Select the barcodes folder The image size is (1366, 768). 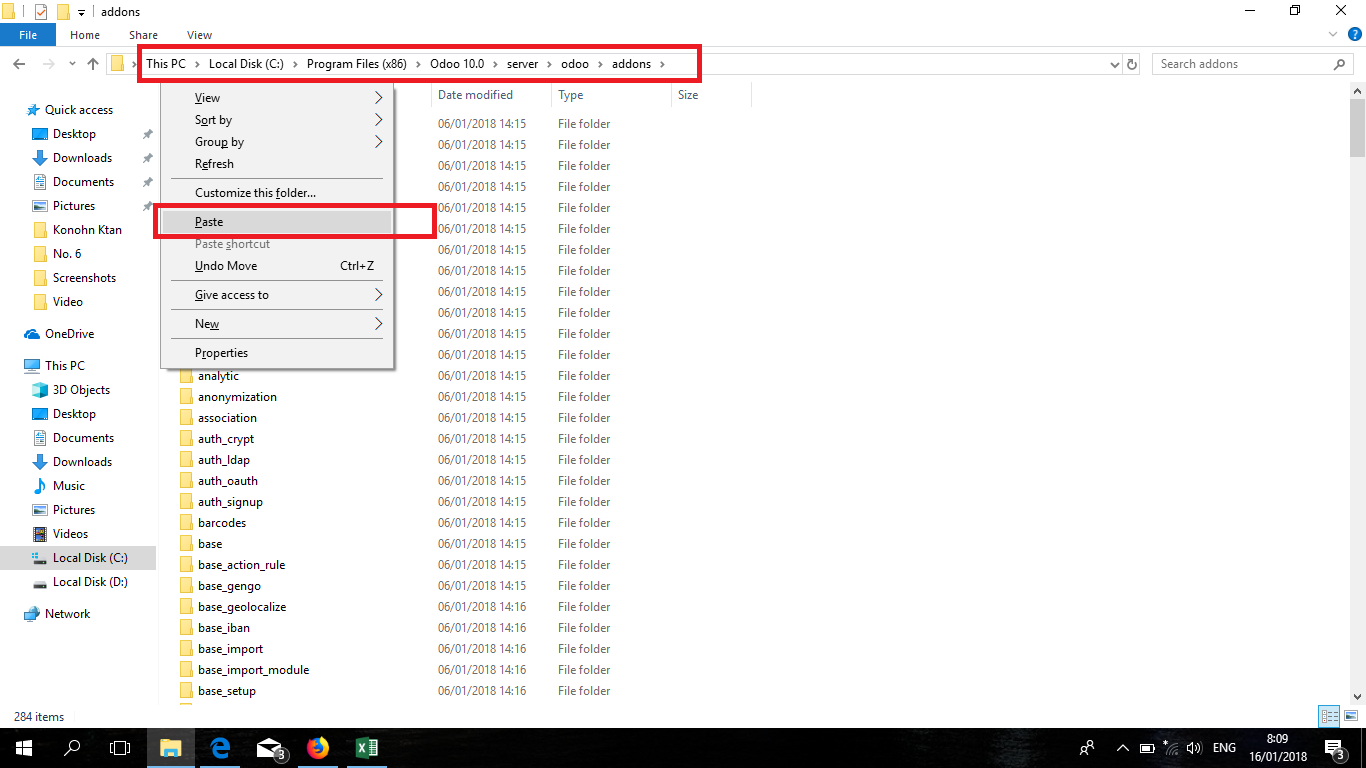(x=222, y=523)
